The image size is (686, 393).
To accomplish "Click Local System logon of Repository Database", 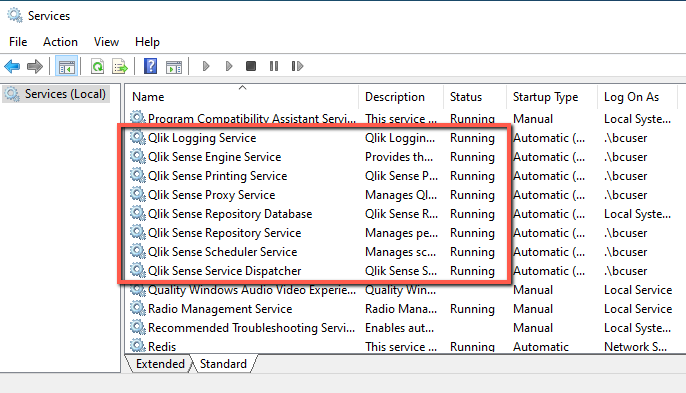I will [x=637, y=214].
